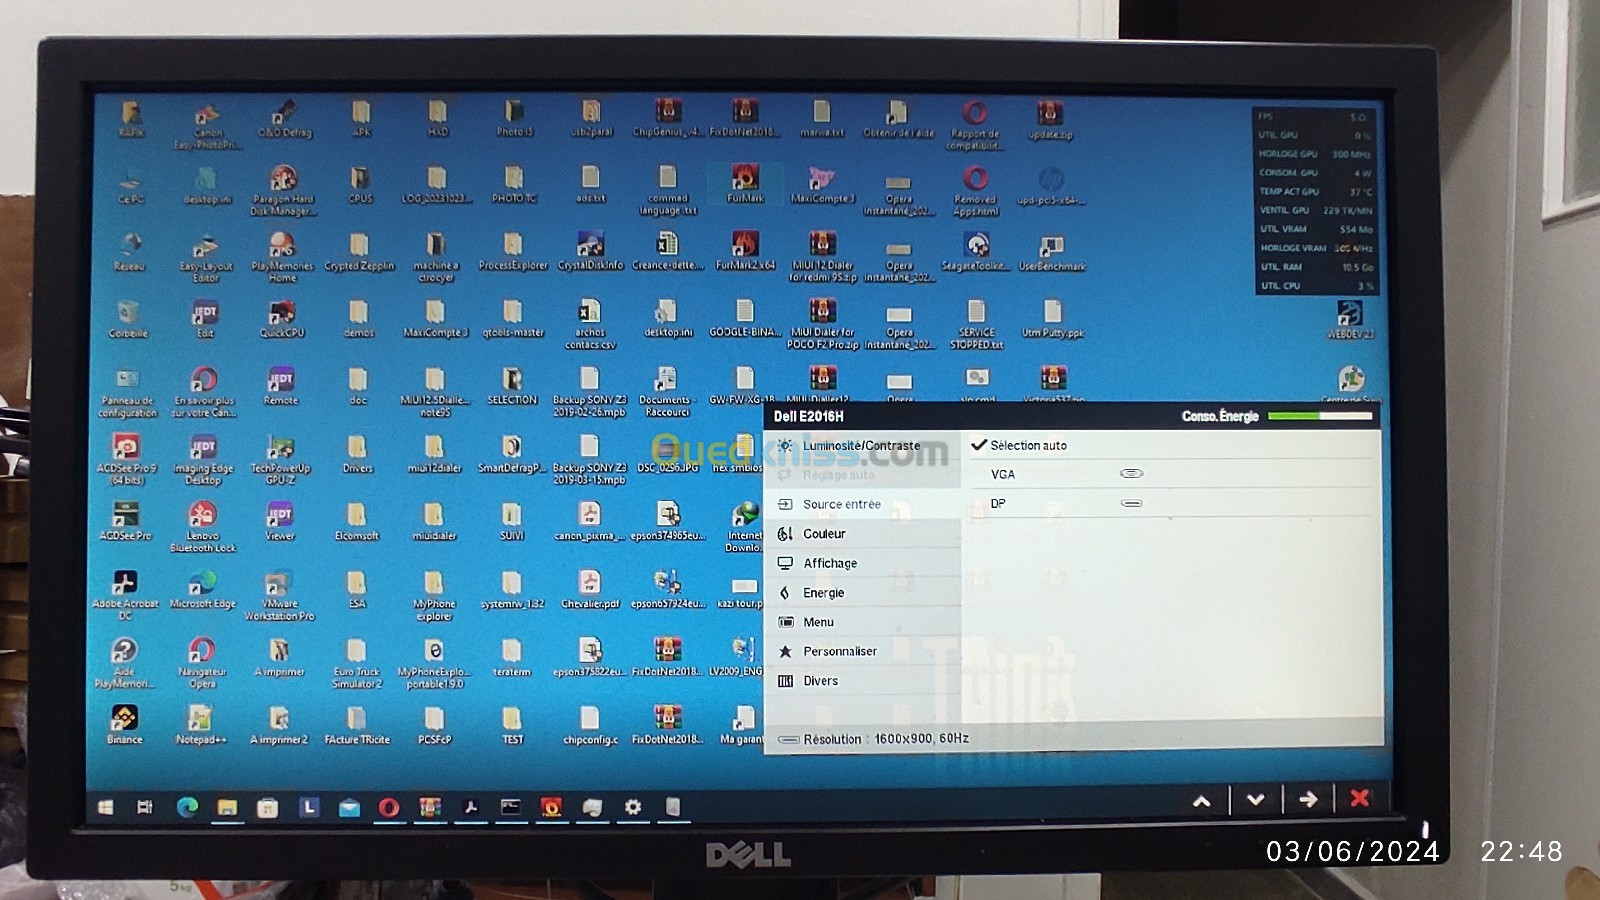Open the chipconfig.c file
The width and height of the screenshot is (1600, 900).
point(590,725)
